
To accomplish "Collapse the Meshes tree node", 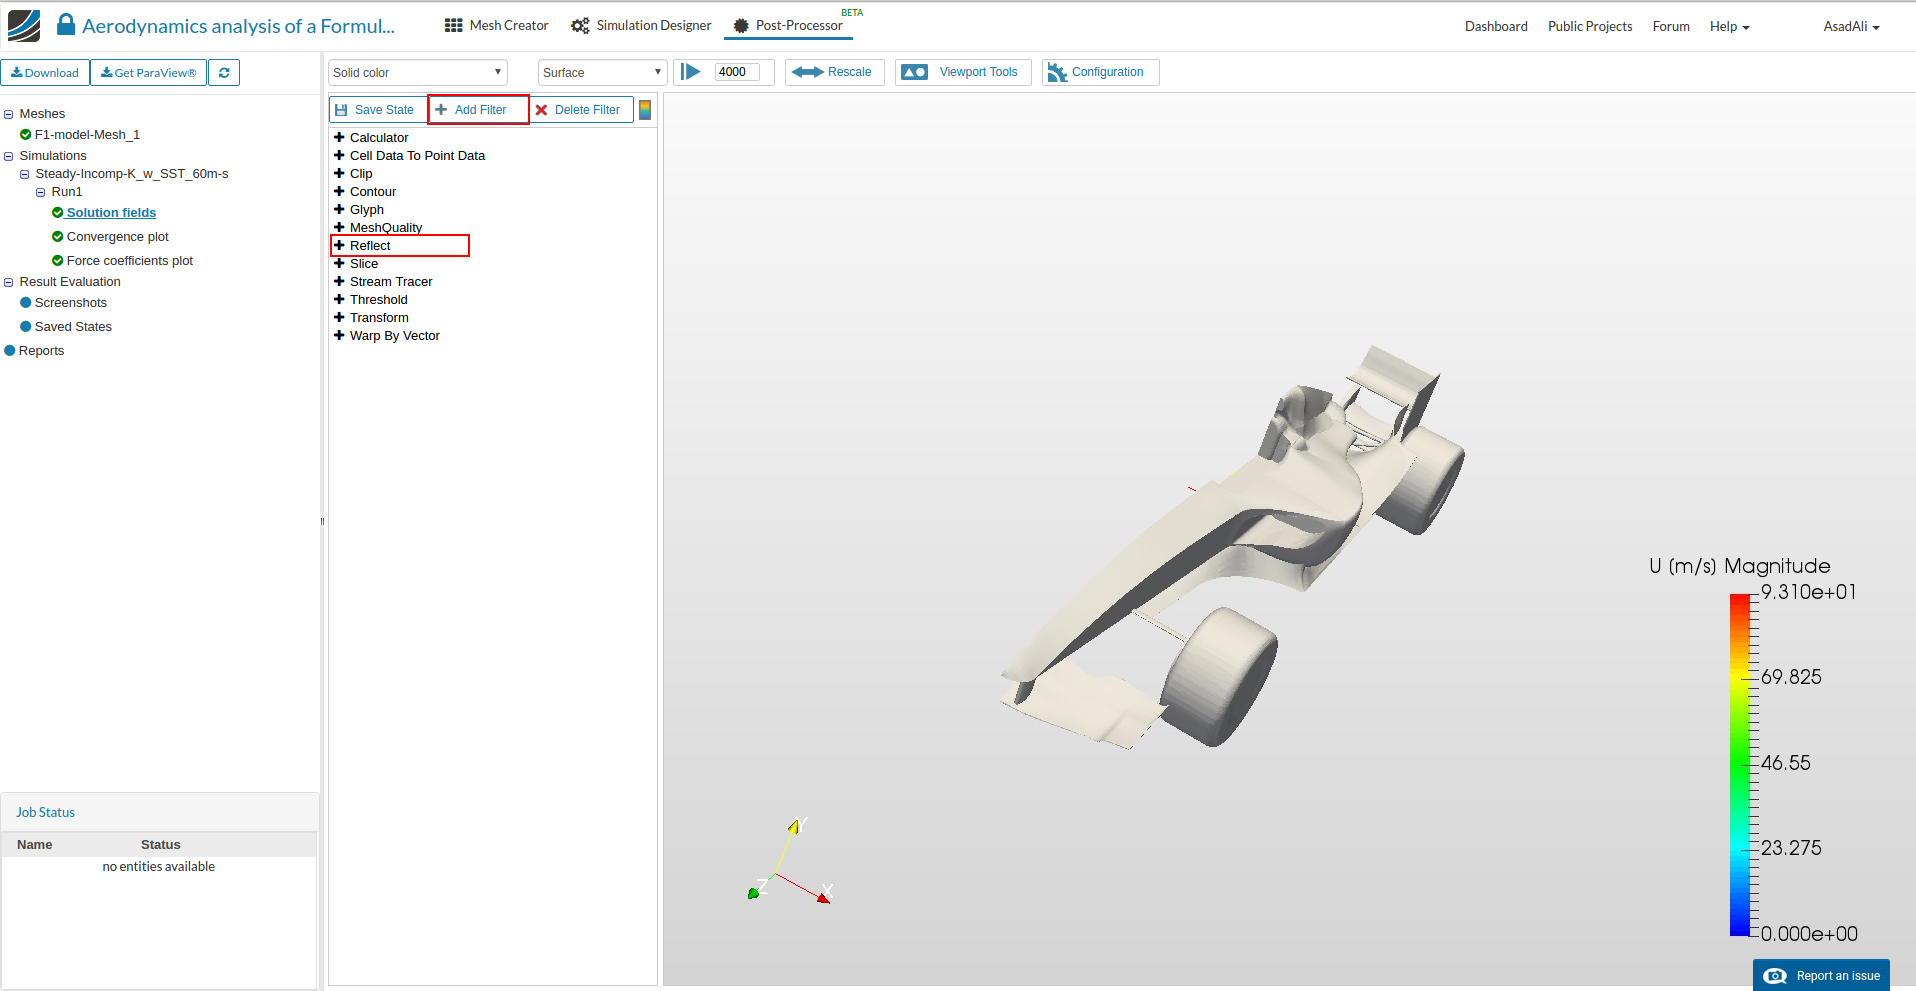I will pos(9,114).
